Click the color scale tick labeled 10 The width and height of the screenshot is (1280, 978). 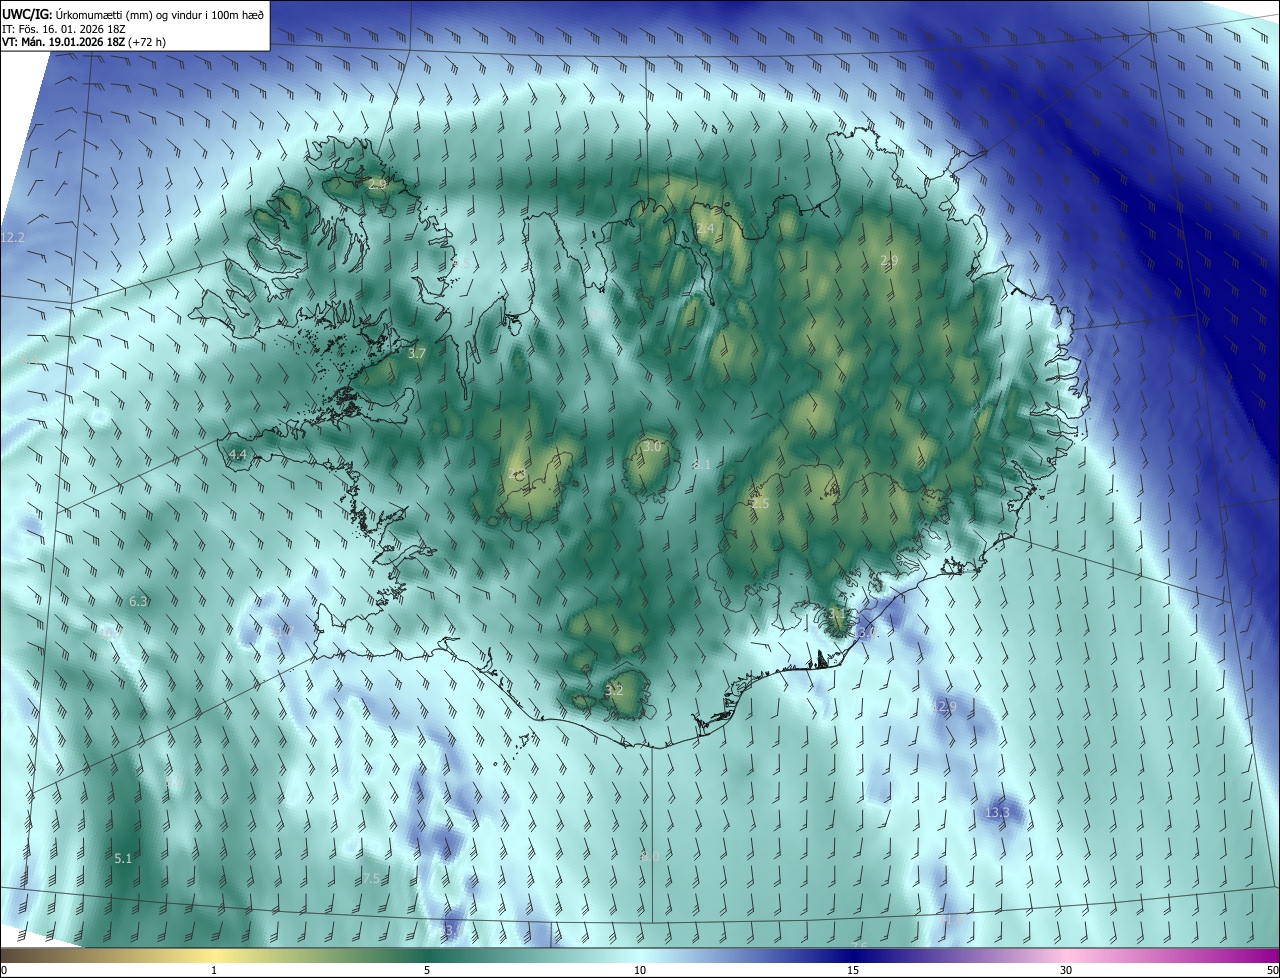click(x=640, y=971)
